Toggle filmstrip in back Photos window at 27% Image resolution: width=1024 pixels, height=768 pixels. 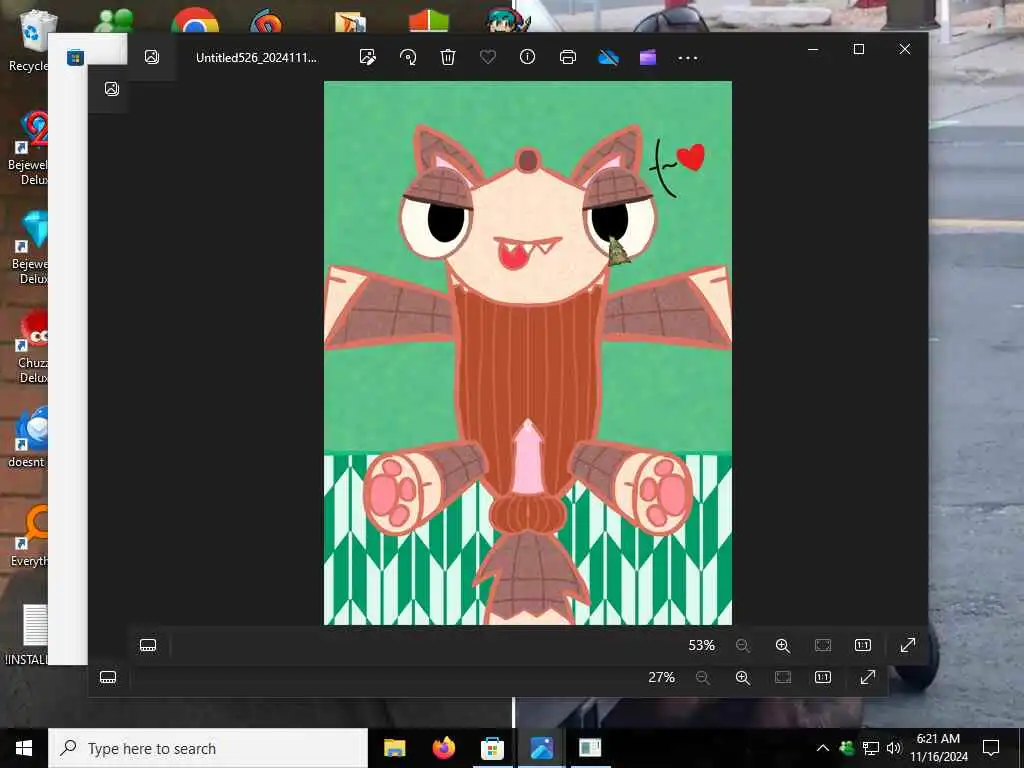[x=108, y=677]
